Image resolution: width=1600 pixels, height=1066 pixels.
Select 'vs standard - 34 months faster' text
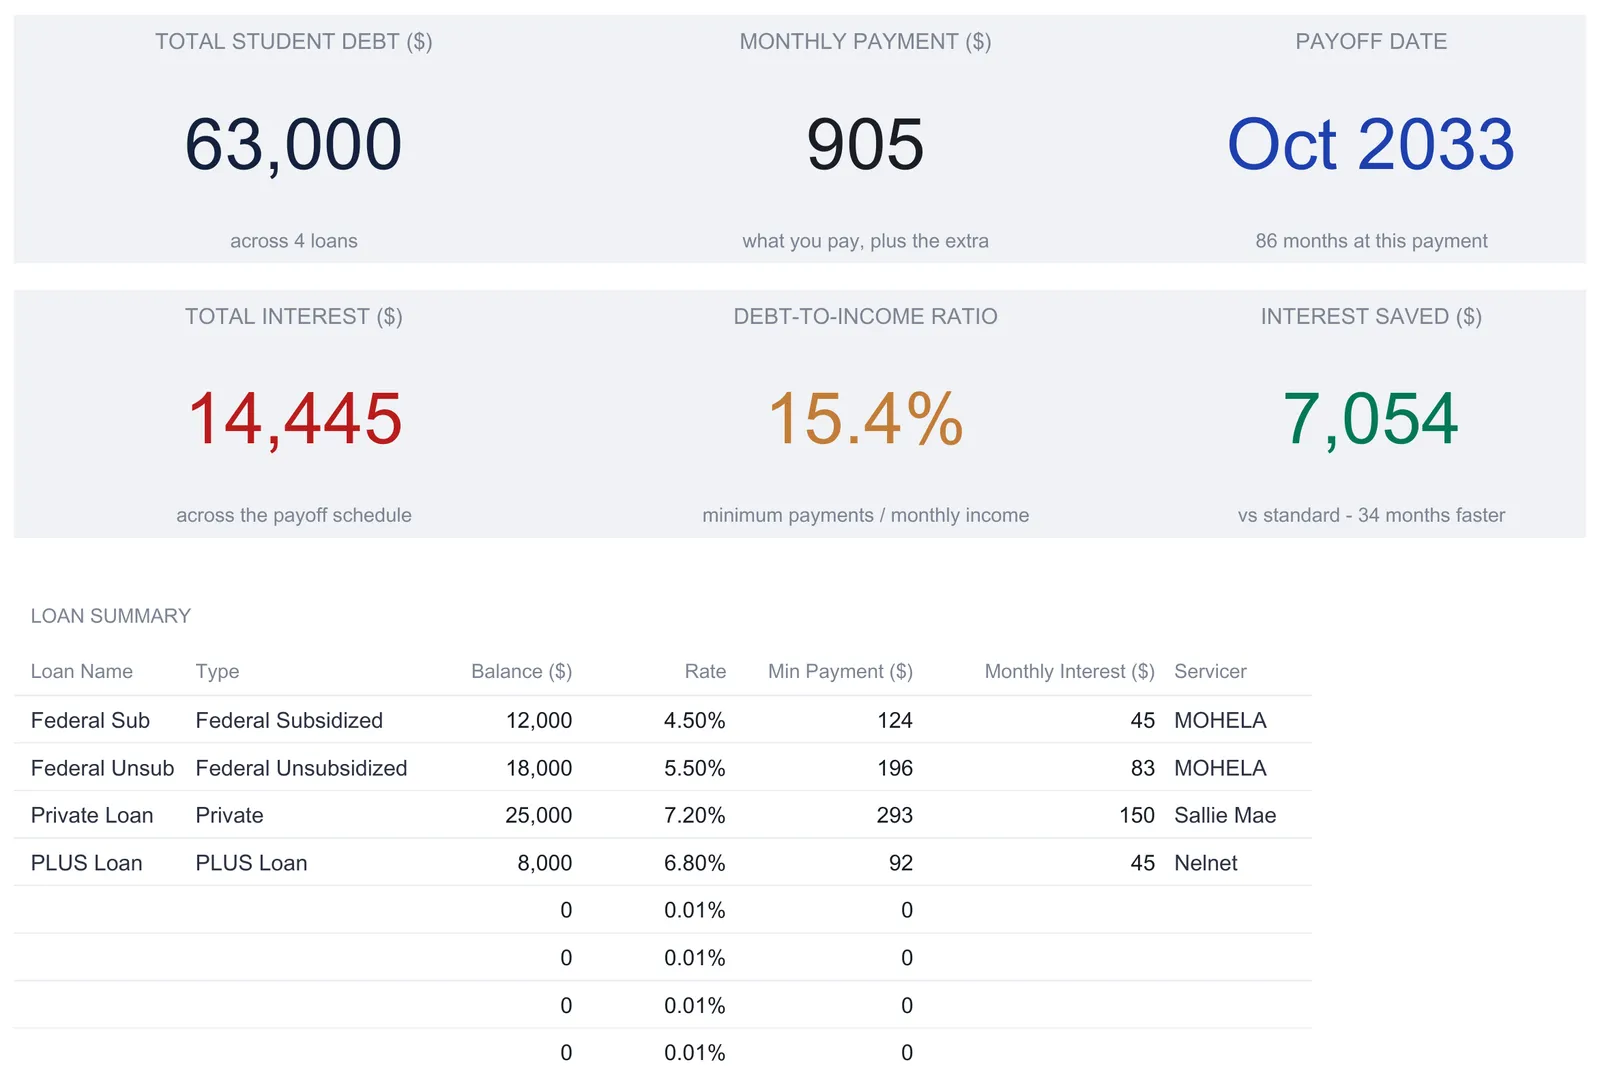[1371, 515]
